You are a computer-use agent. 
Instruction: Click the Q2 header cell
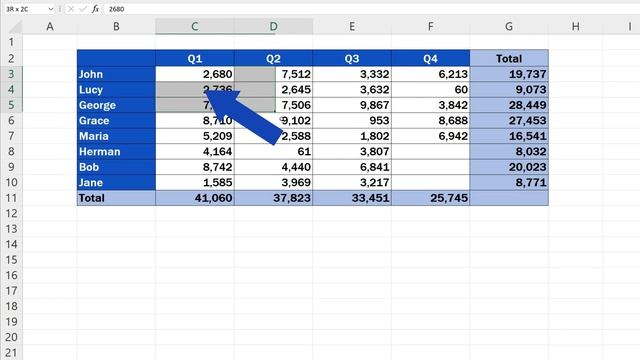(273, 58)
